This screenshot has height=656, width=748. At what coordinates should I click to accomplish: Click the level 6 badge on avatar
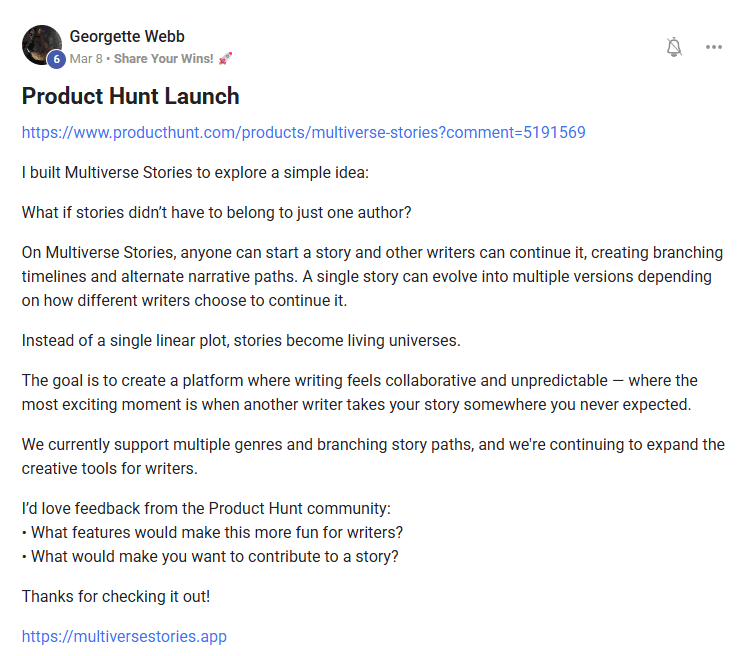[56, 59]
